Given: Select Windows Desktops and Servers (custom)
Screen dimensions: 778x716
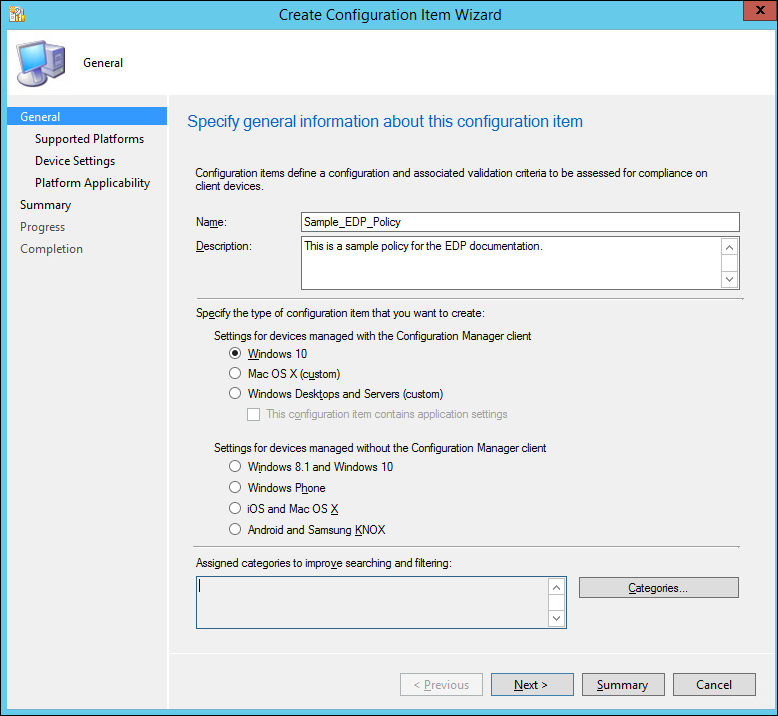Looking at the screenshot, I should click(x=235, y=394).
